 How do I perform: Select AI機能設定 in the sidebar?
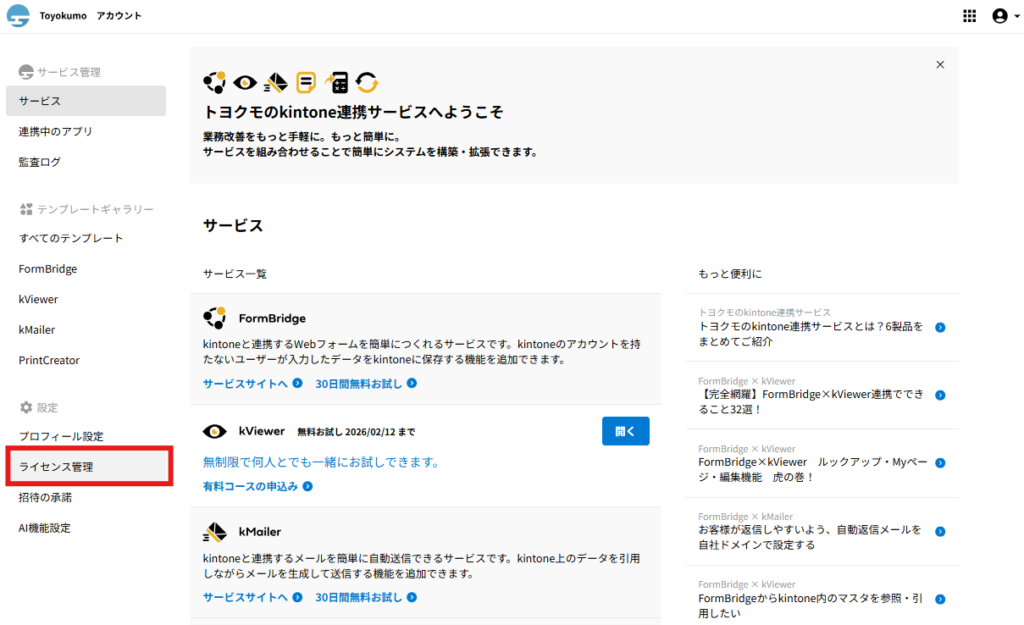(x=45, y=528)
